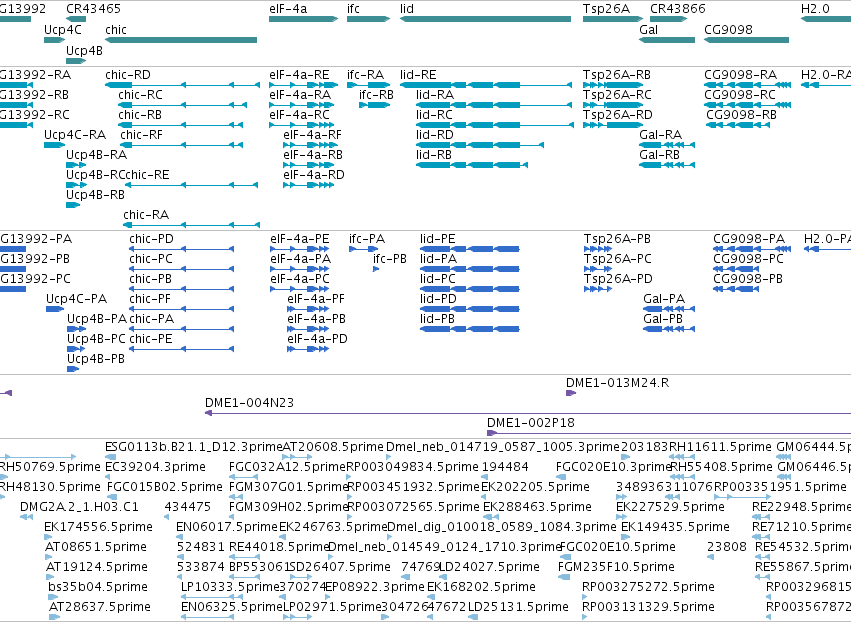Click the Ucp4C-RA transcript
Screen dimensions: 851x622
54,145
